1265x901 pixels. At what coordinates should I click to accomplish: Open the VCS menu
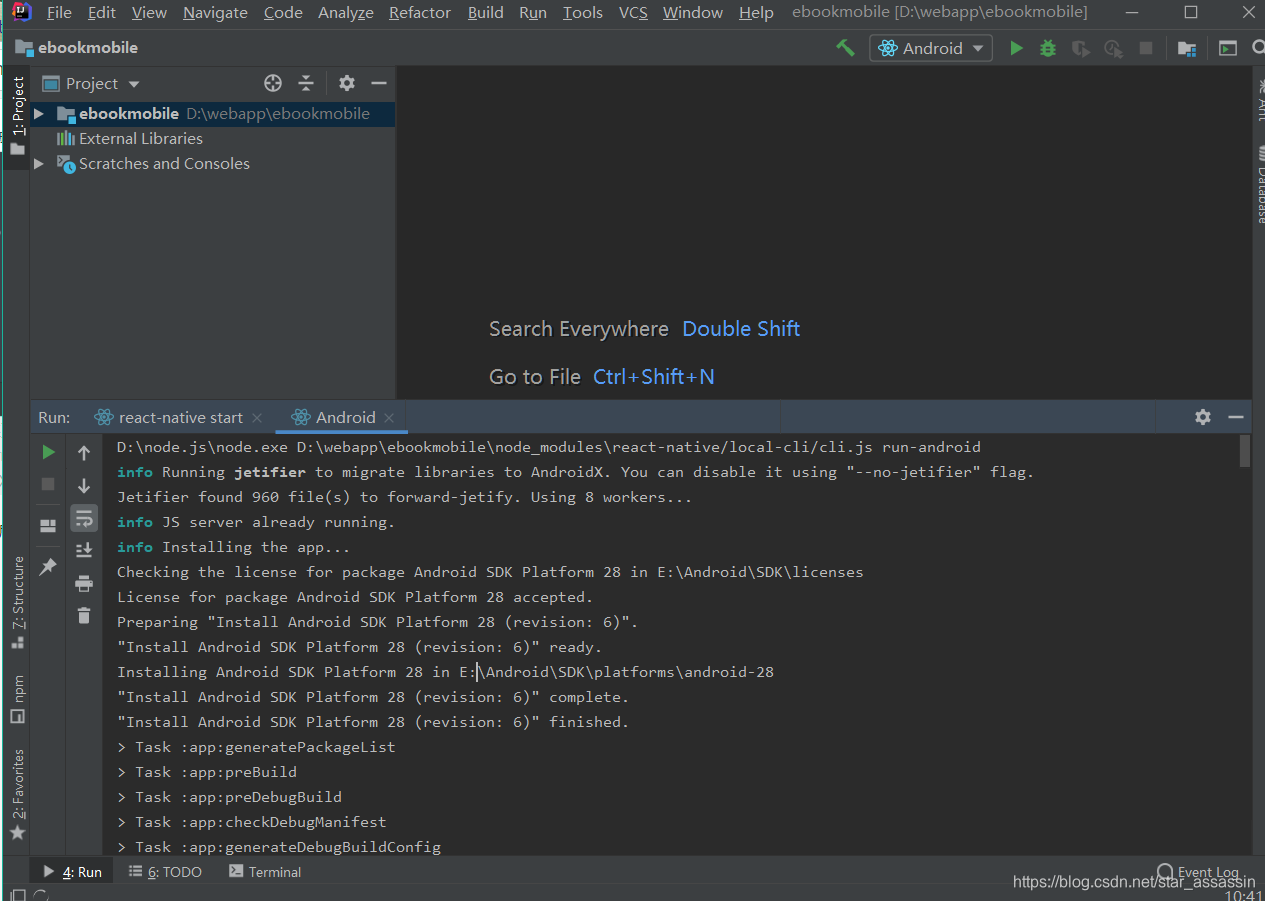pyautogui.click(x=633, y=13)
